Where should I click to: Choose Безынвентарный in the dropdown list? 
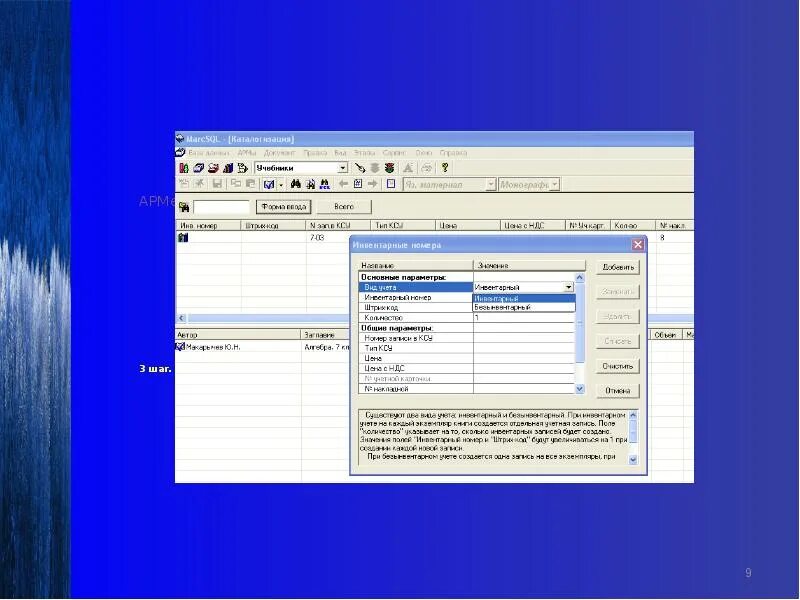point(524,307)
